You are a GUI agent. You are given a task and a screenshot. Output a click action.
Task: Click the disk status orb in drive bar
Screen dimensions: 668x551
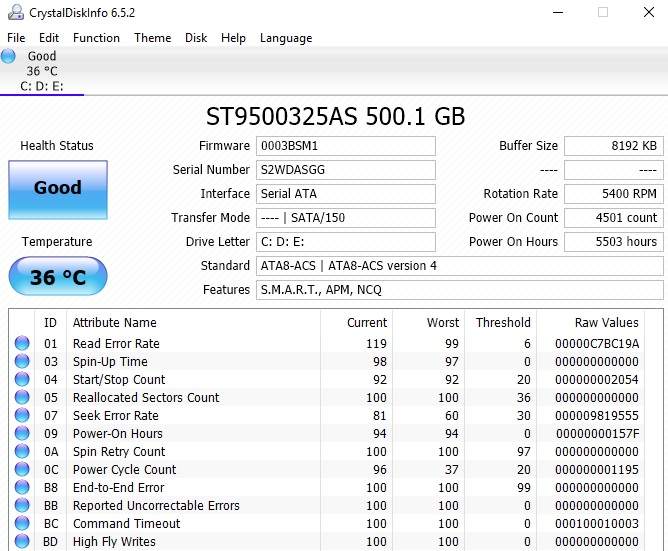[x=9, y=56]
